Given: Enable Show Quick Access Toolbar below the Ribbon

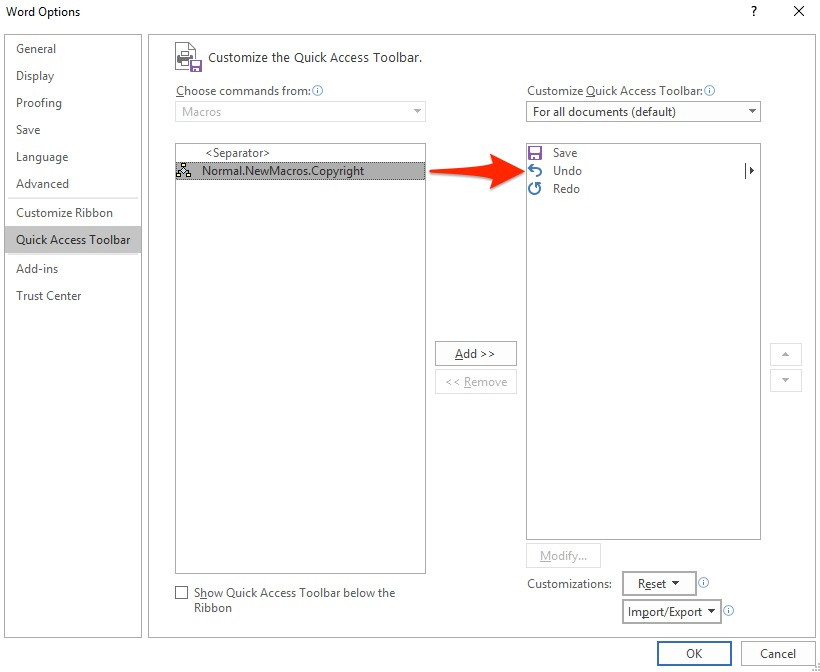Looking at the screenshot, I should click(181, 593).
